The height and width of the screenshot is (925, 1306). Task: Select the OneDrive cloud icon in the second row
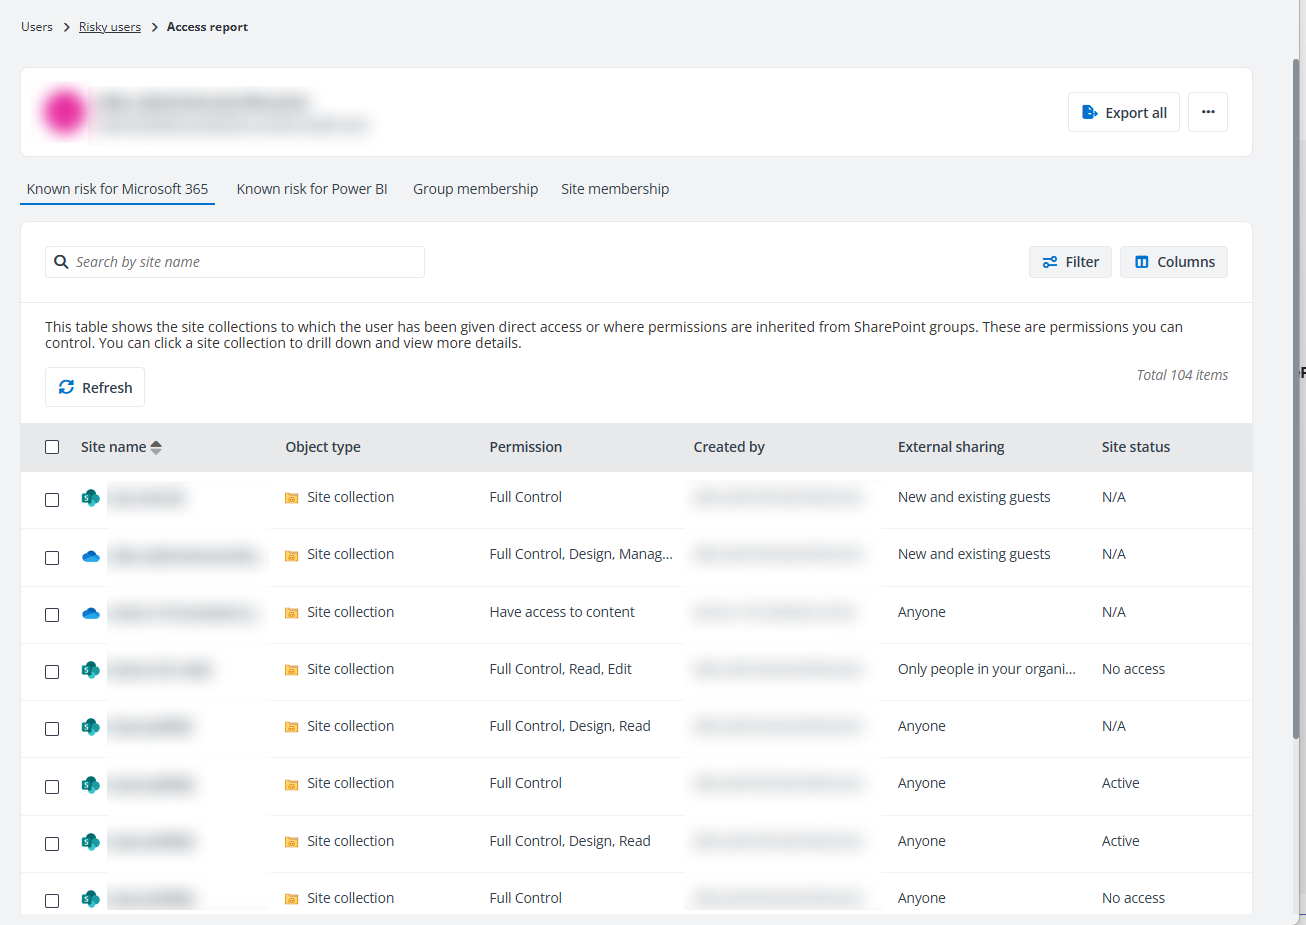pos(90,554)
